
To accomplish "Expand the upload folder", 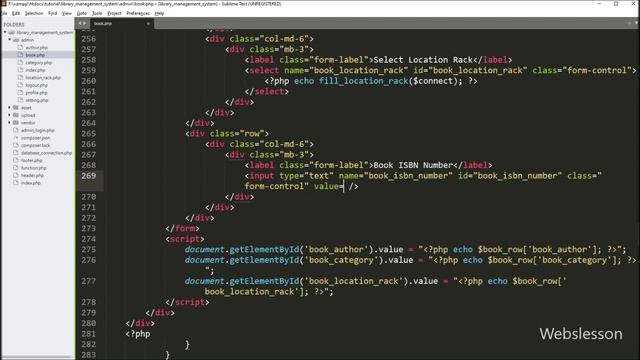I will tap(9, 115).
